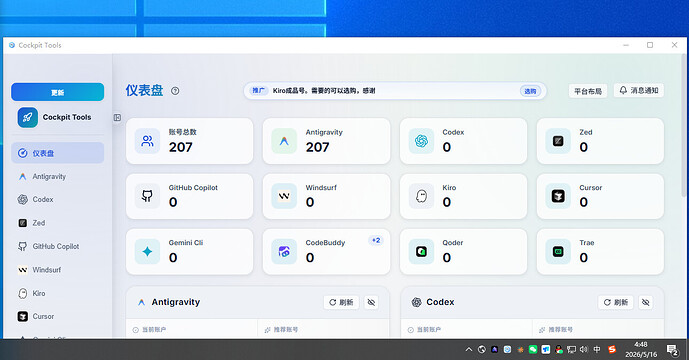Click the Windsurf logo in stats card

(284, 196)
